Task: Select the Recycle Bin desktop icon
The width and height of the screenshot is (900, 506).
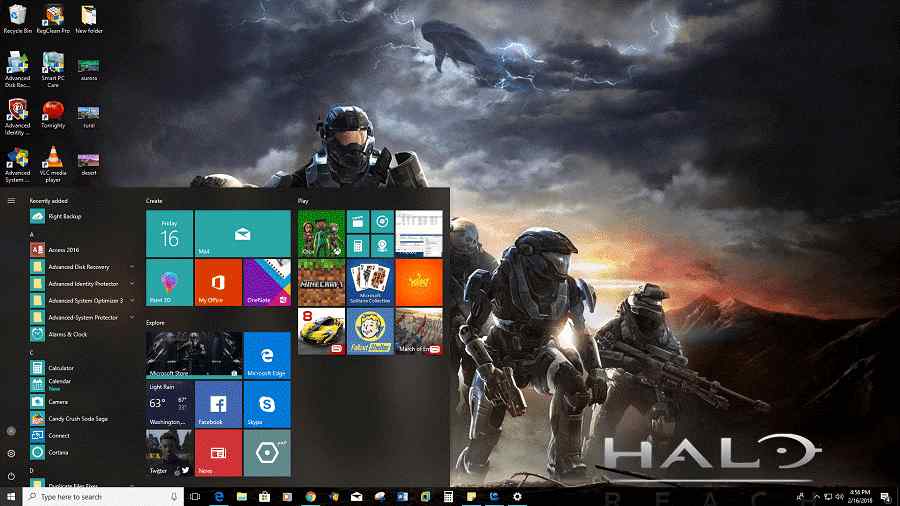Action: (17, 19)
